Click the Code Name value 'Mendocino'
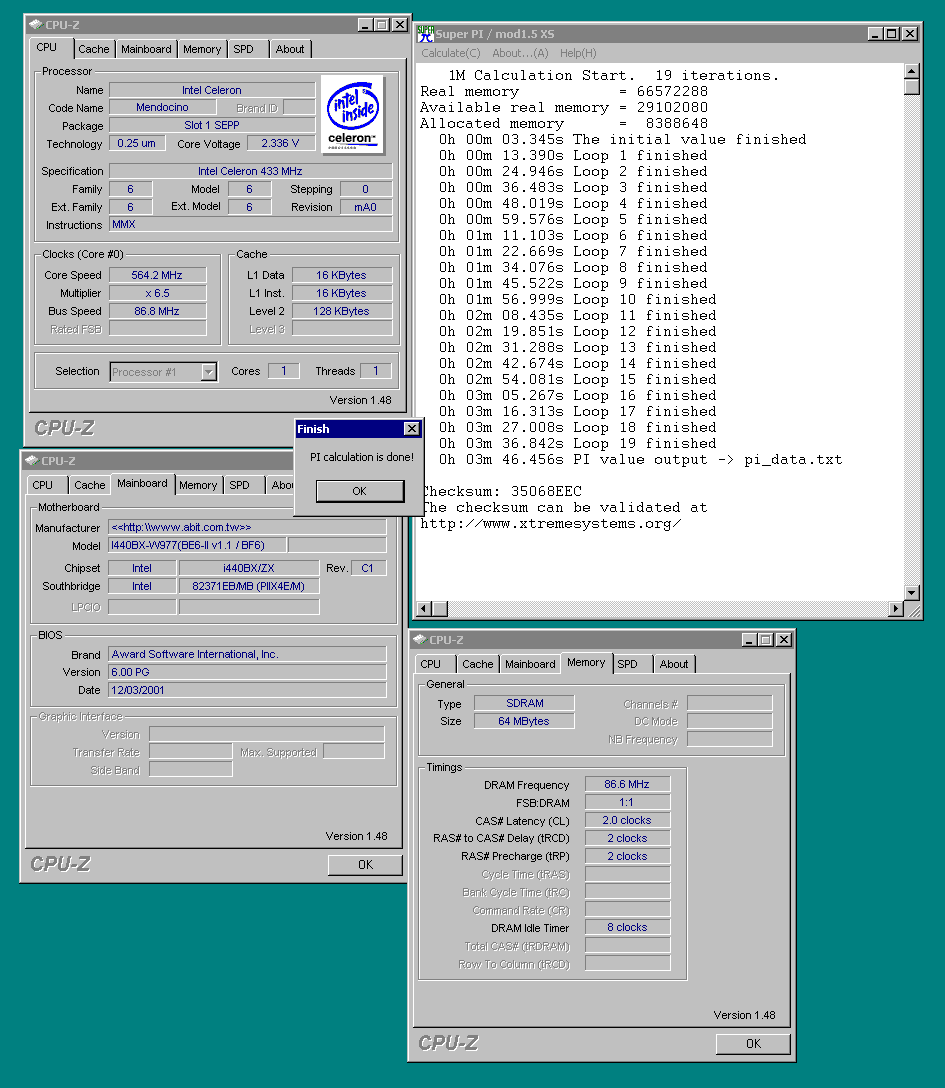The image size is (945, 1088). [162, 108]
